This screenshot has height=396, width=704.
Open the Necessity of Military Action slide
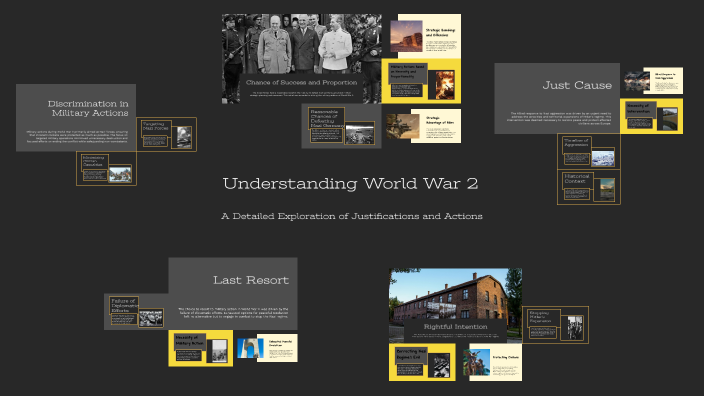click(201, 348)
